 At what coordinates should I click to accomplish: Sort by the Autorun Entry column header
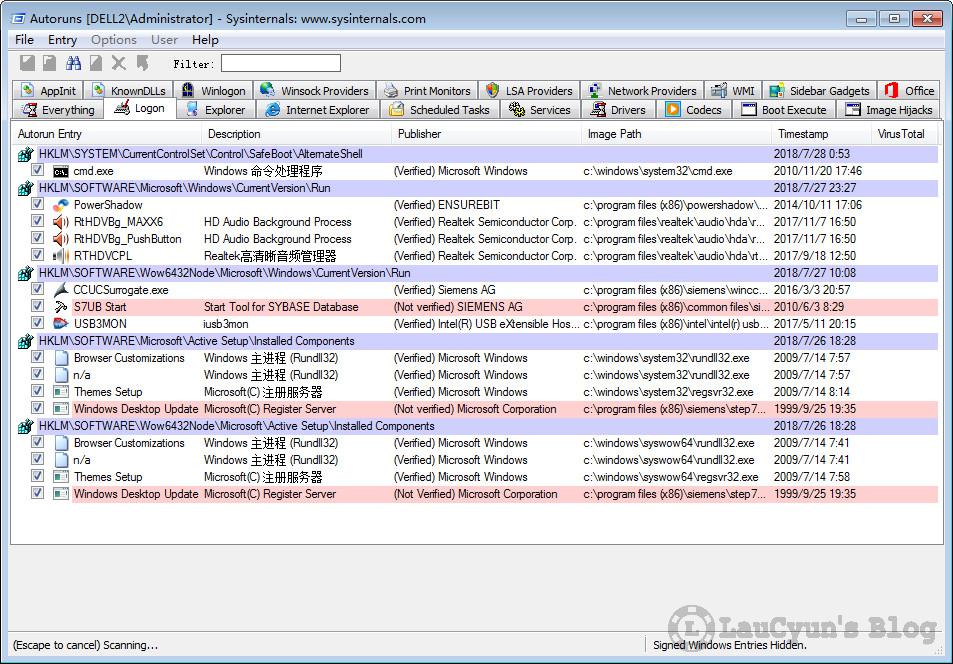pyautogui.click(x=106, y=134)
